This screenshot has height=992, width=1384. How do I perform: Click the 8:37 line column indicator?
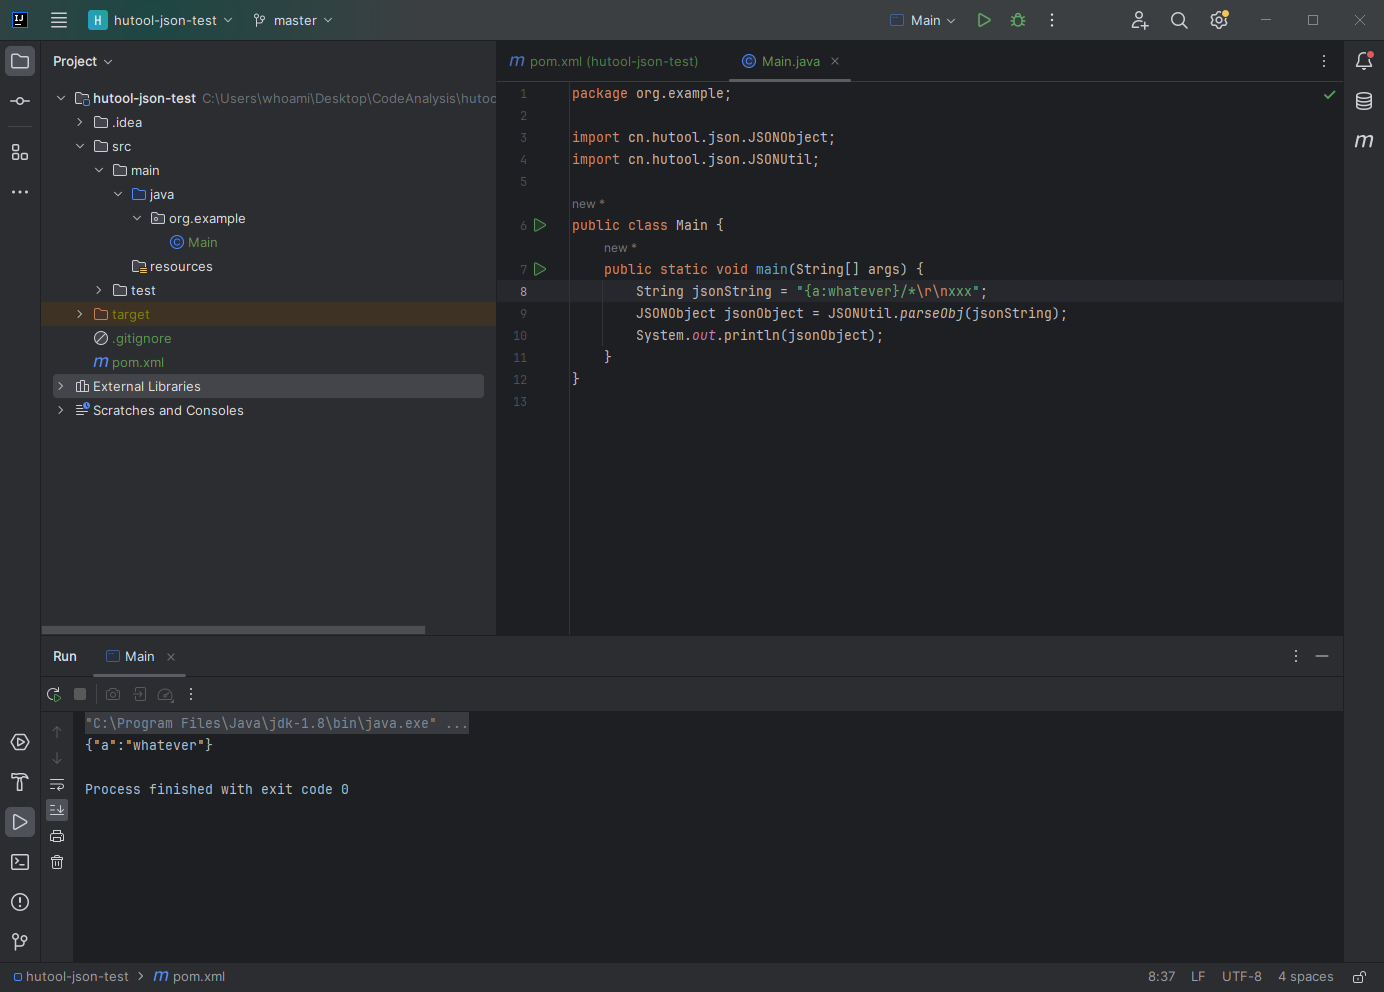[x=1162, y=977]
